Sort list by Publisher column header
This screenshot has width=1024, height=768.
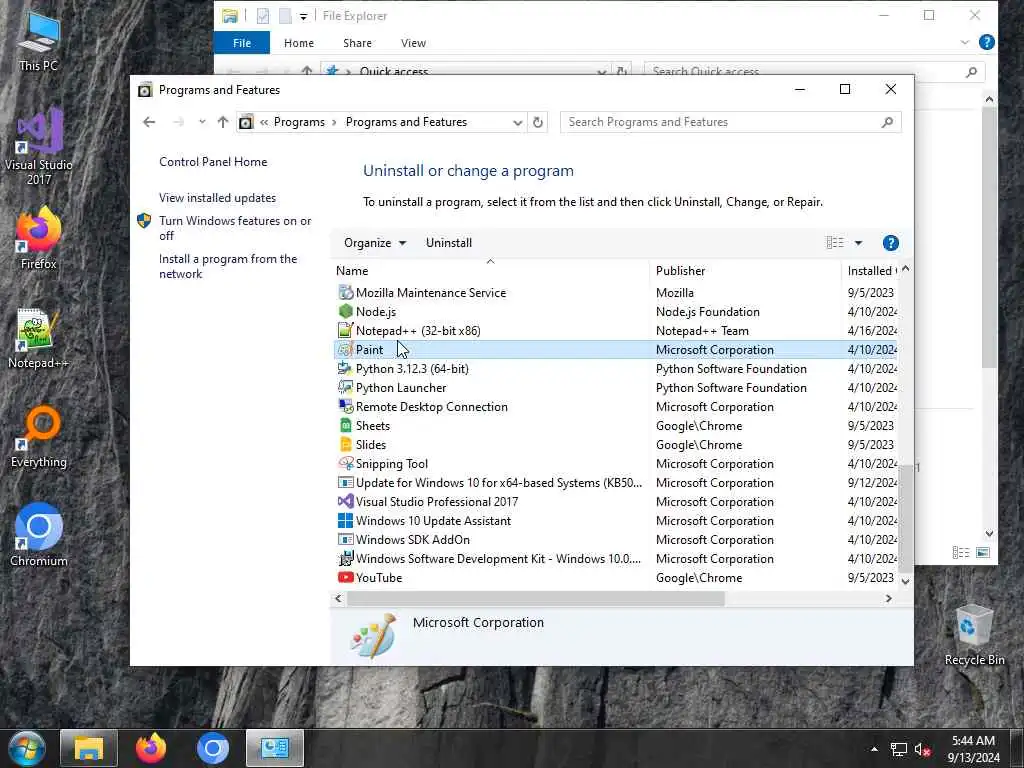tap(745, 270)
